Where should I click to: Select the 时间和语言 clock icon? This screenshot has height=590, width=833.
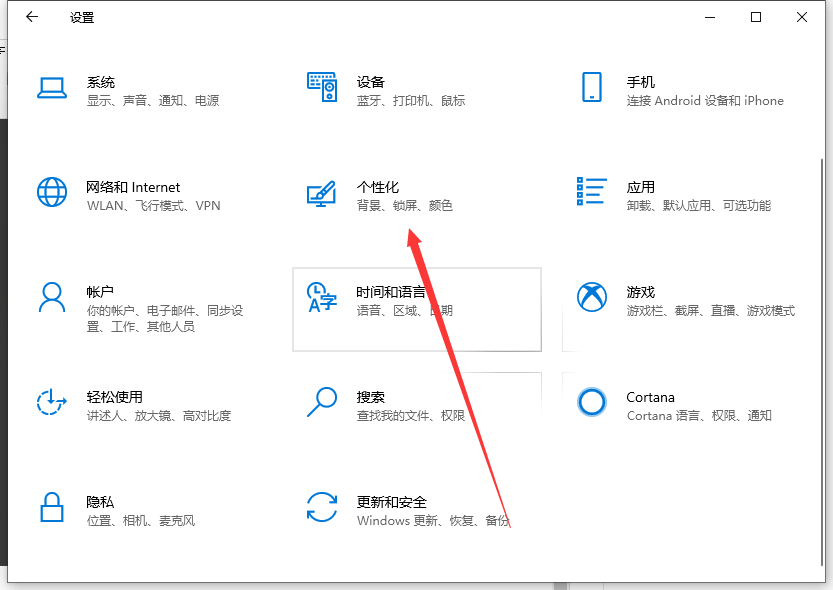[322, 297]
